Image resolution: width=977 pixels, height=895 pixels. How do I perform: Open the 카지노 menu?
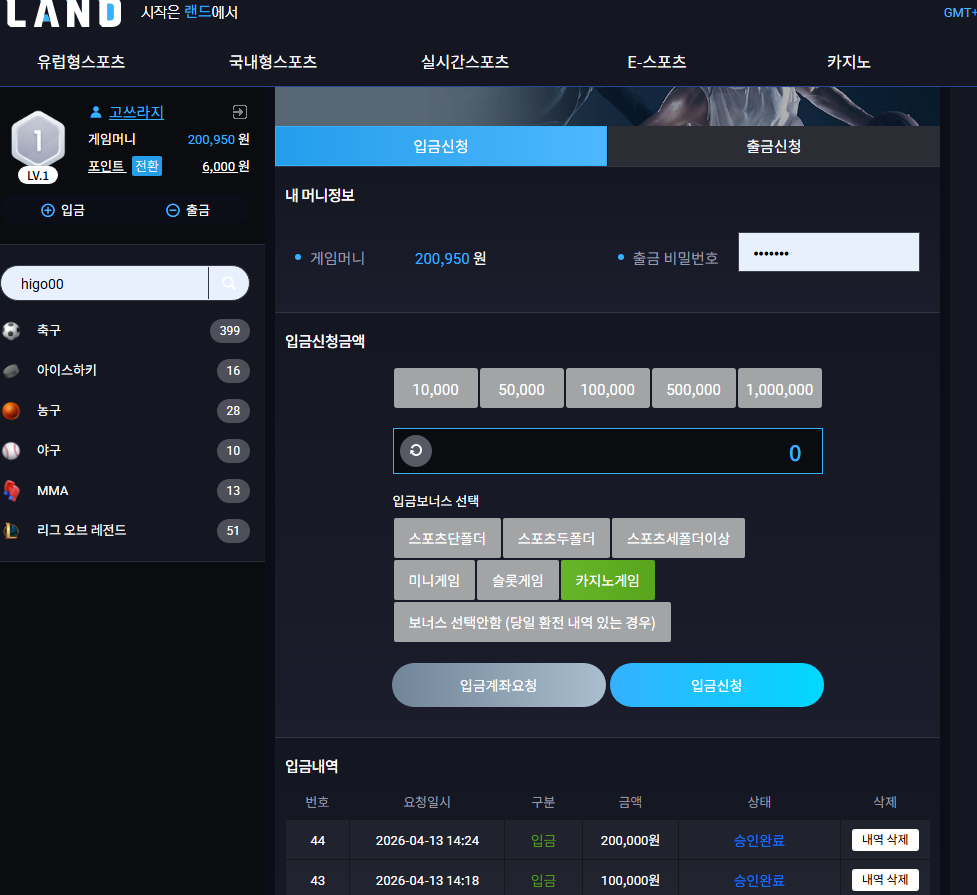coord(849,62)
